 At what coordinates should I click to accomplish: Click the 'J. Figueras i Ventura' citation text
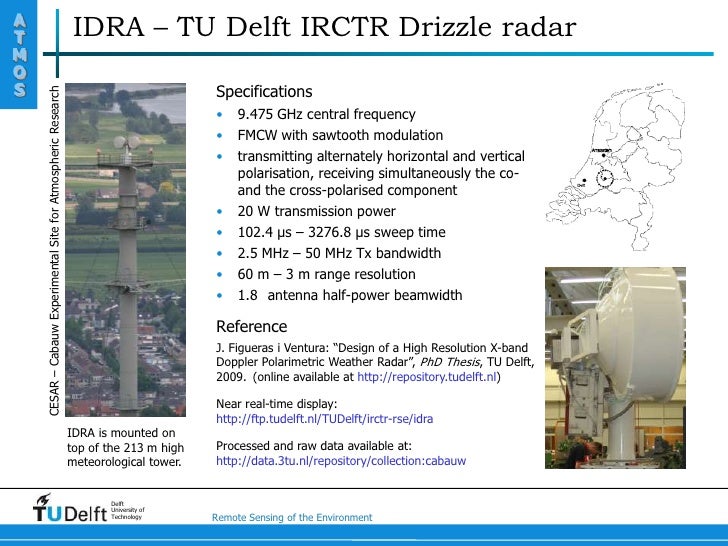tap(375, 362)
